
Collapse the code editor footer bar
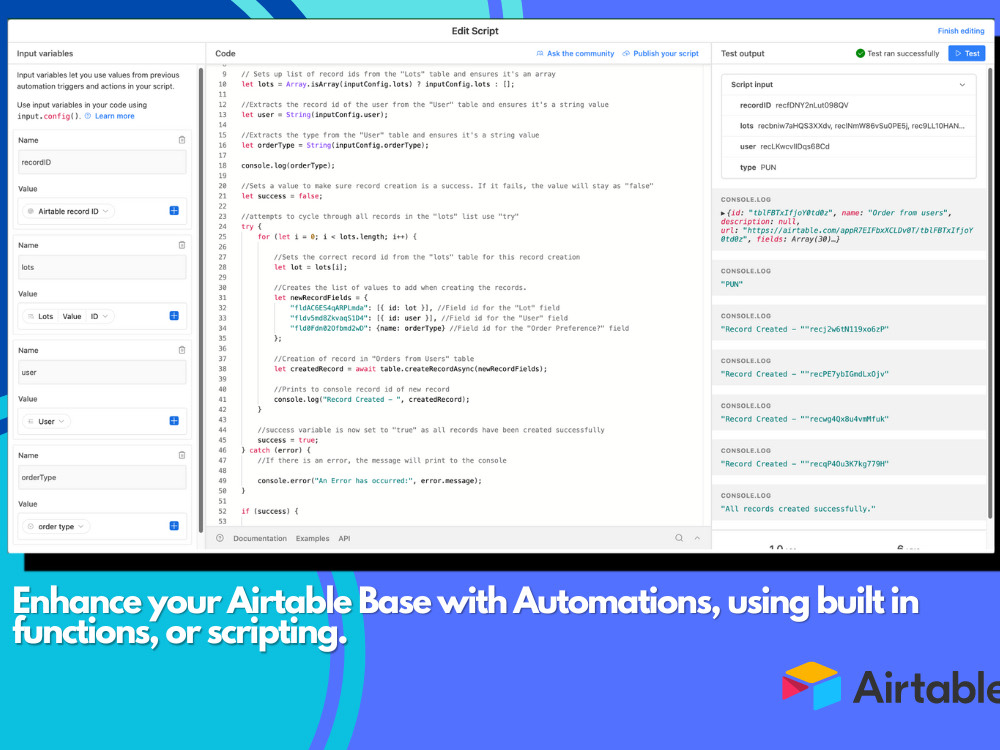(x=697, y=538)
